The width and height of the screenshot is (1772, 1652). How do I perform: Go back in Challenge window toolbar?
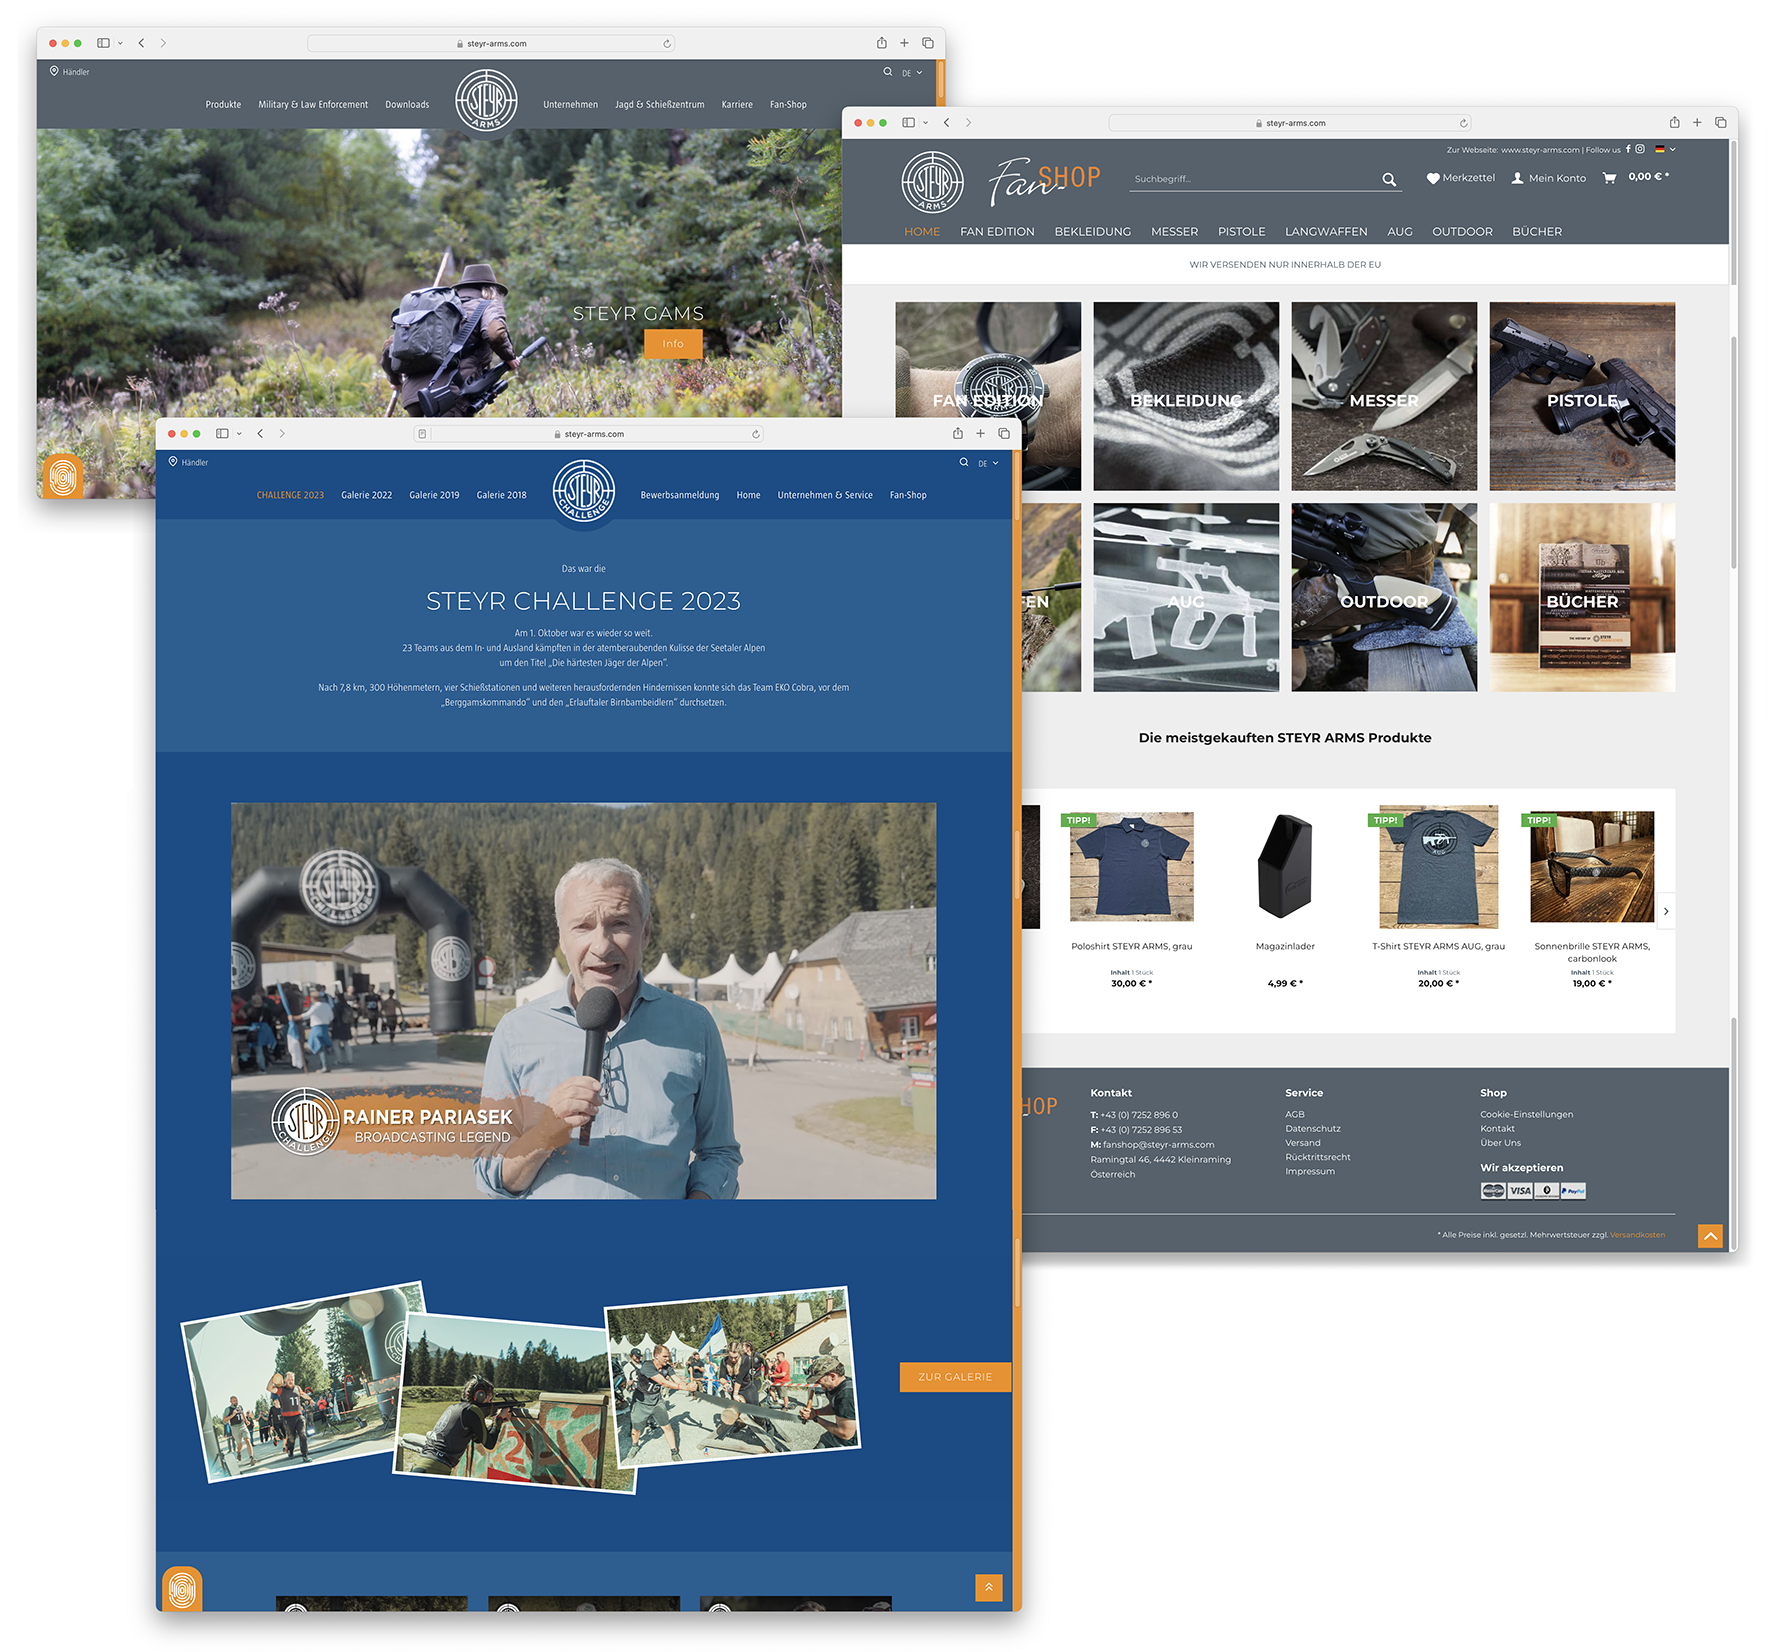(x=260, y=433)
